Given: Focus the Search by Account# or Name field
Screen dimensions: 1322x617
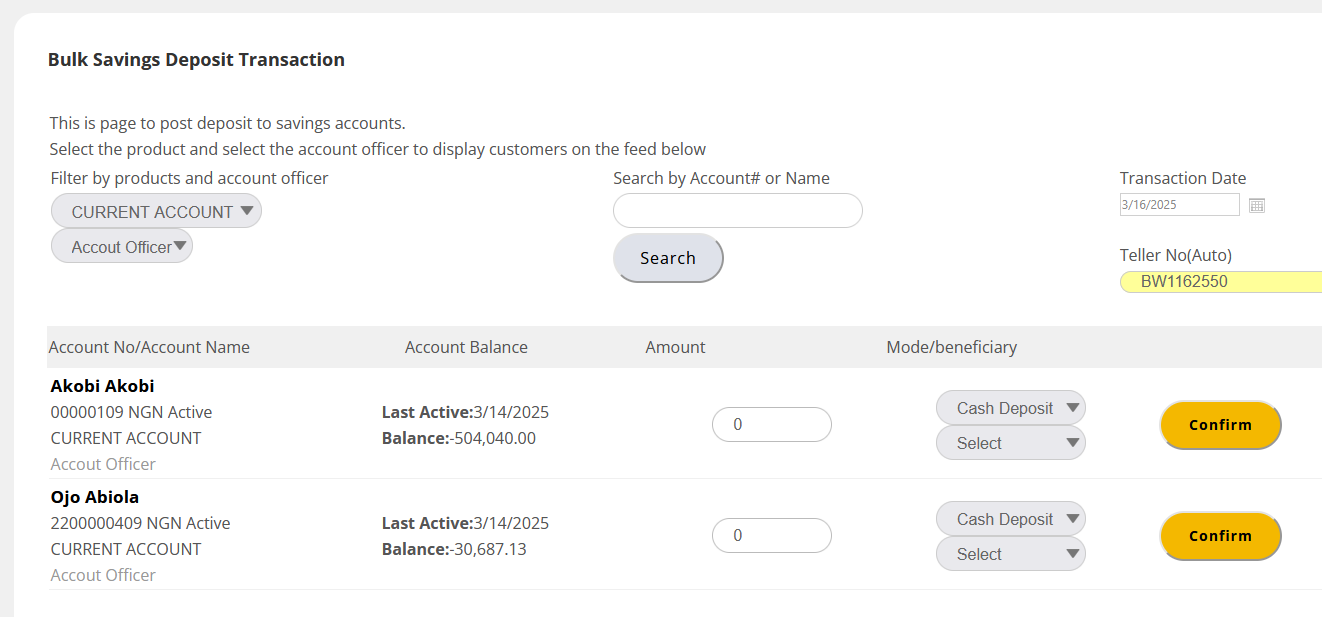Looking at the screenshot, I should [737, 211].
